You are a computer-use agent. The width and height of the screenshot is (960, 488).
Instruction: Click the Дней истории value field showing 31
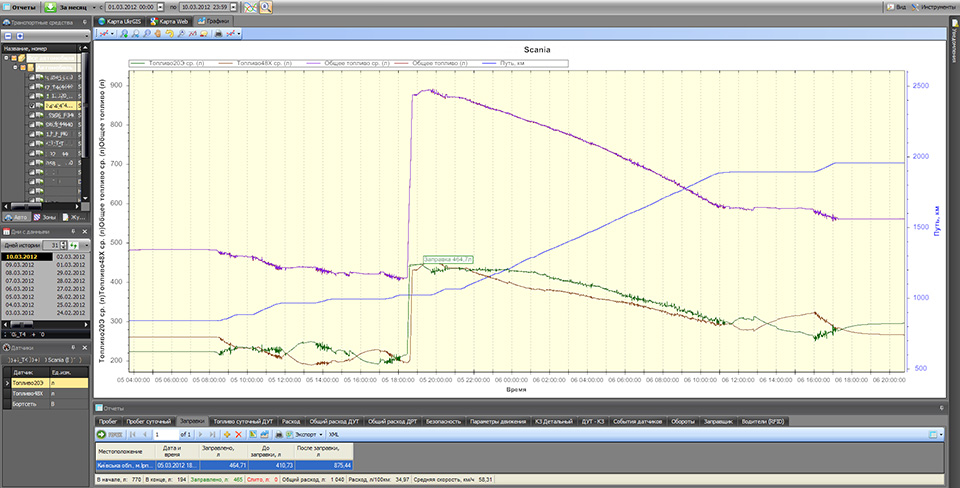(x=55, y=245)
